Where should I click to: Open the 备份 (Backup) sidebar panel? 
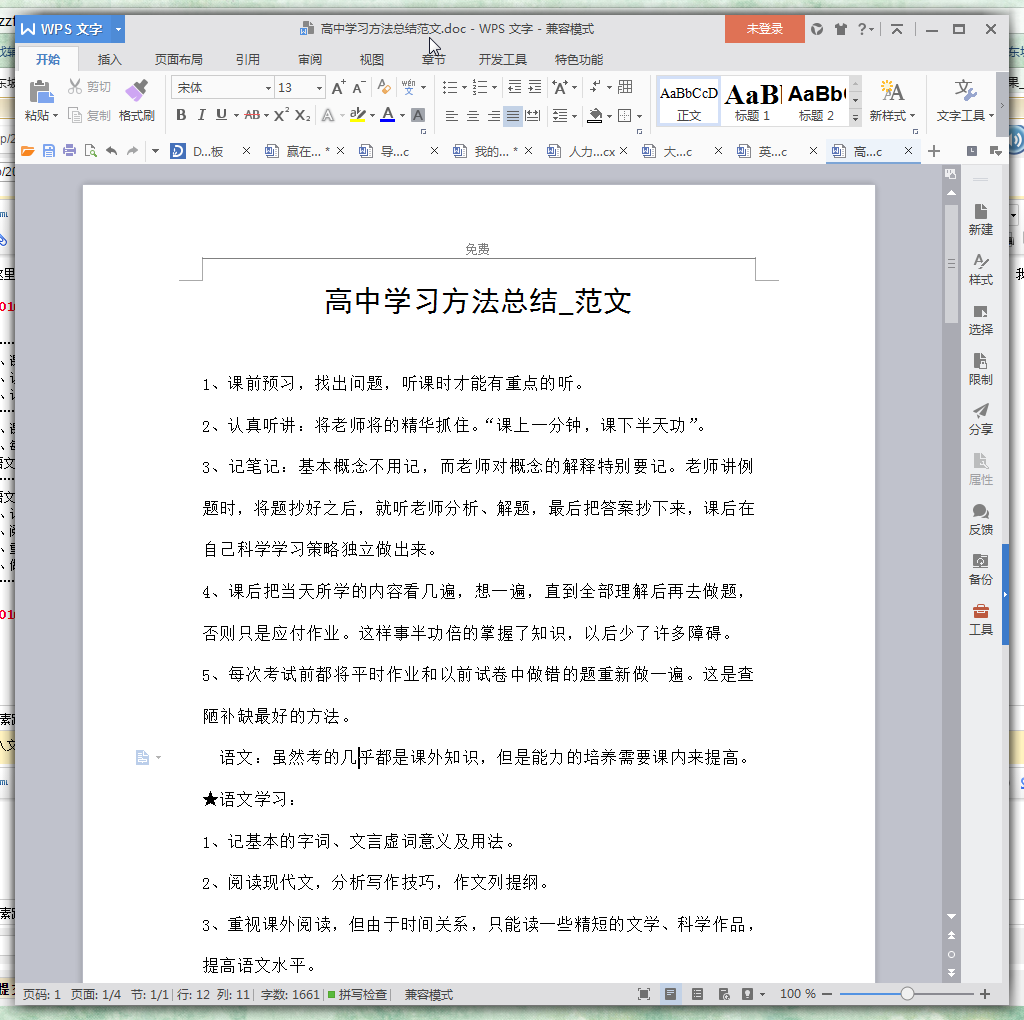tap(981, 568)
